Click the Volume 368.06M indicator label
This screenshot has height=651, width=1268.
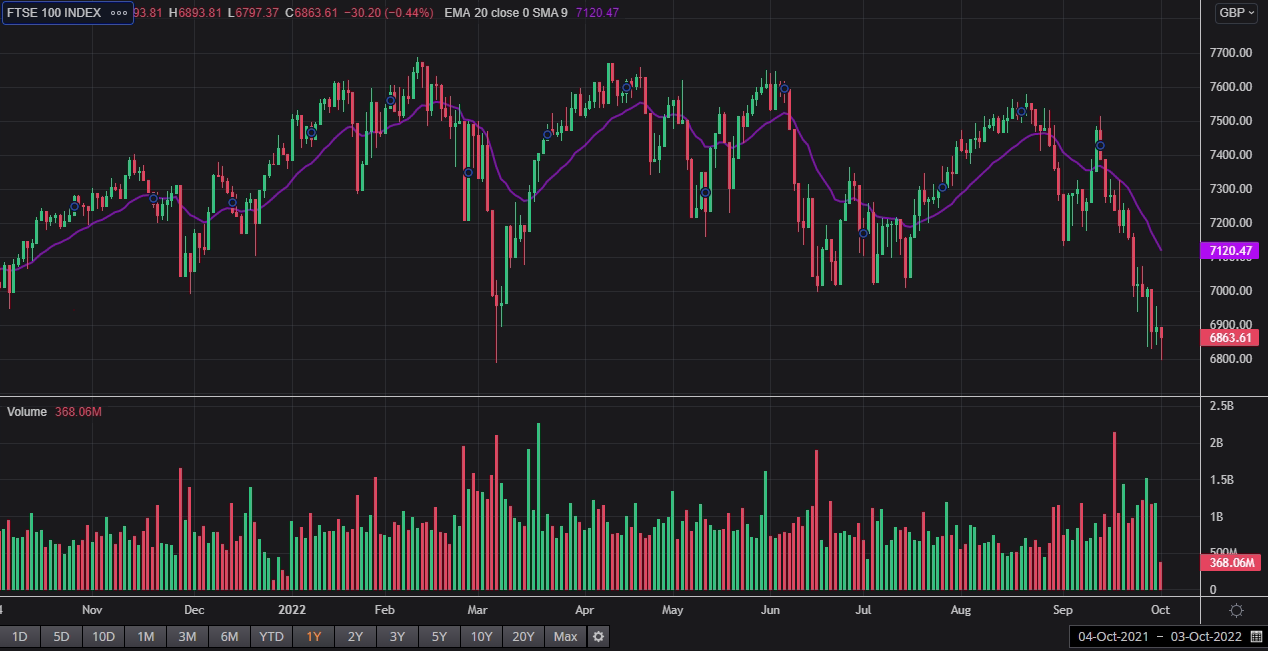55,412
